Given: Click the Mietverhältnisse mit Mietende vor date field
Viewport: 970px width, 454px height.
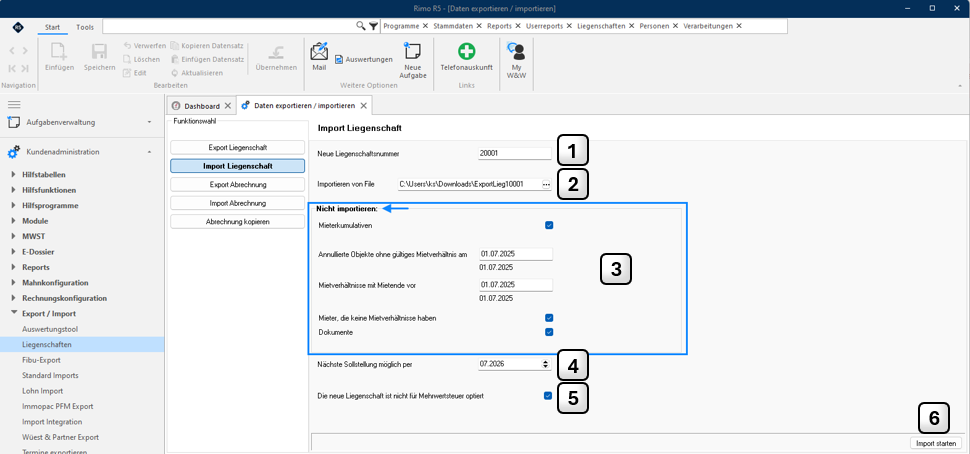Looking at the screenshot, I should (515, 285).
